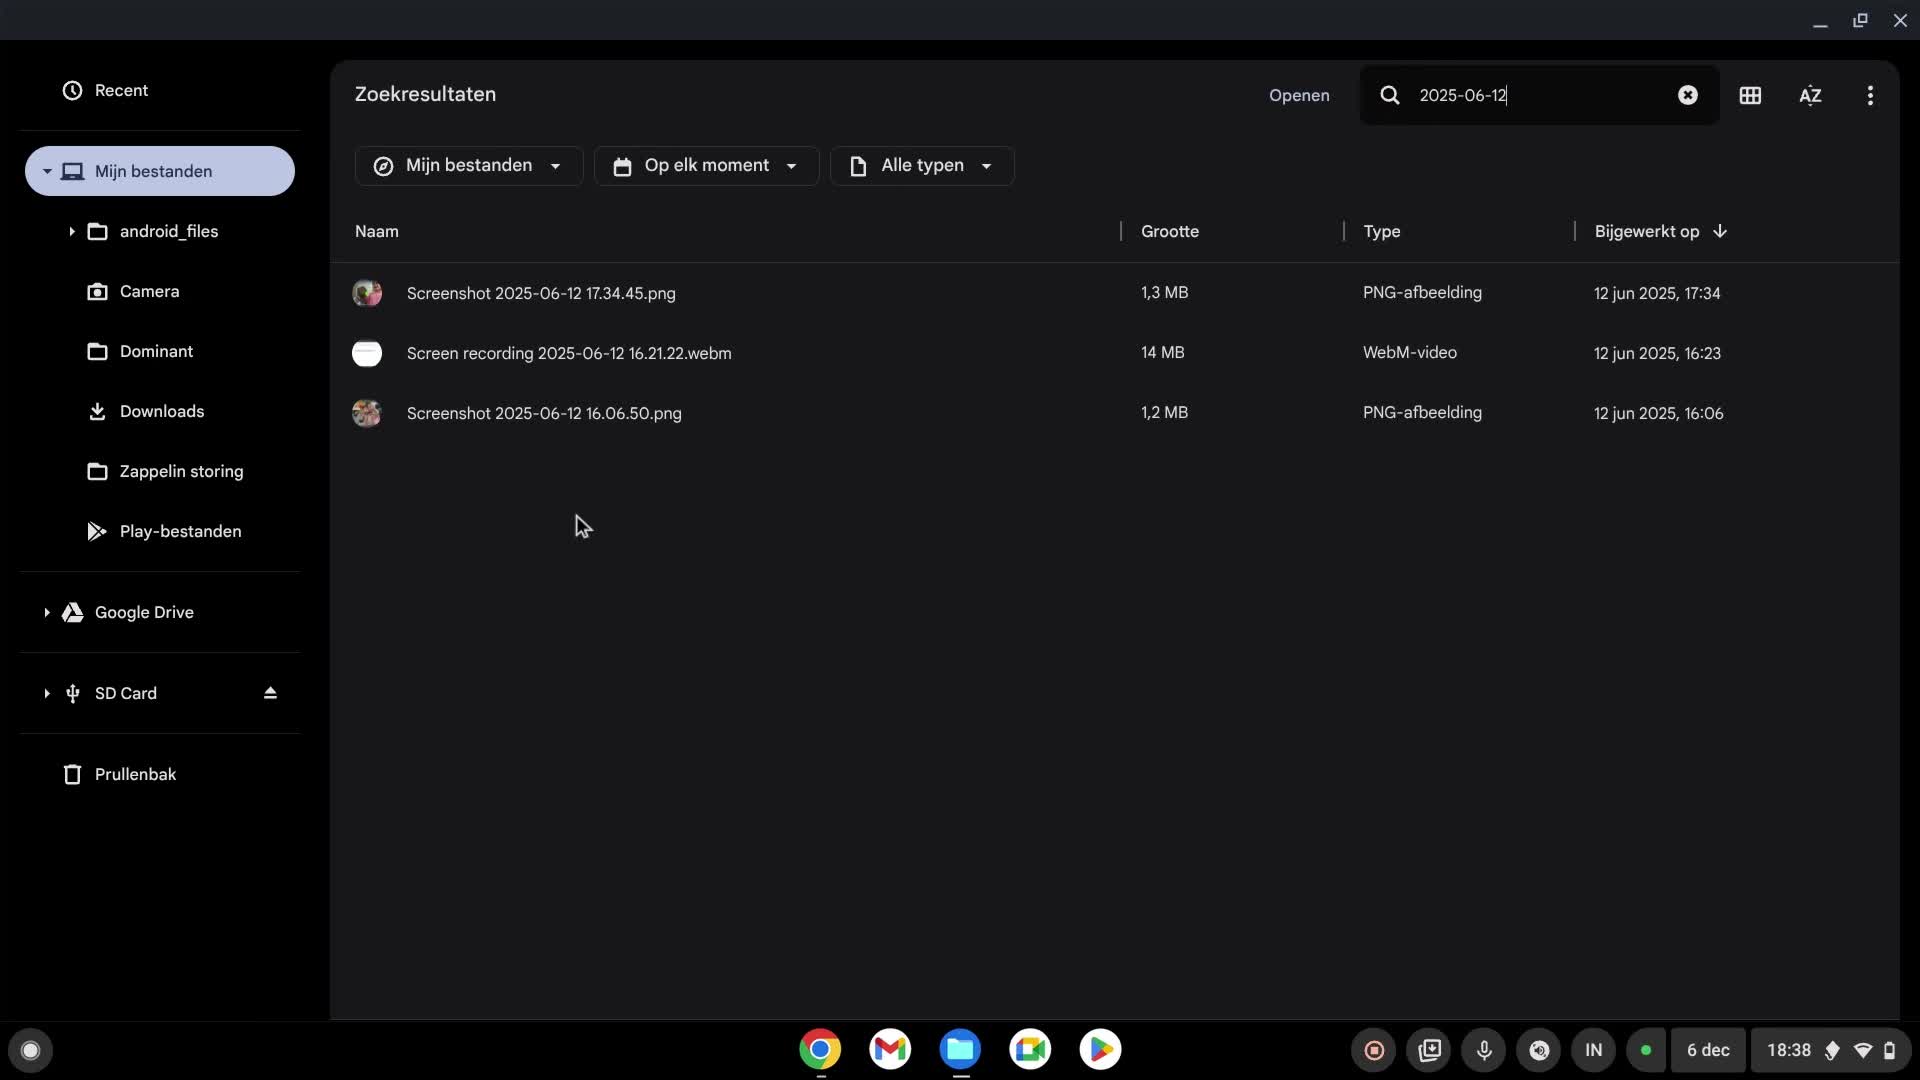Open Prullenbak trash folder
Screen dimensions: 1920x1080
135,774
